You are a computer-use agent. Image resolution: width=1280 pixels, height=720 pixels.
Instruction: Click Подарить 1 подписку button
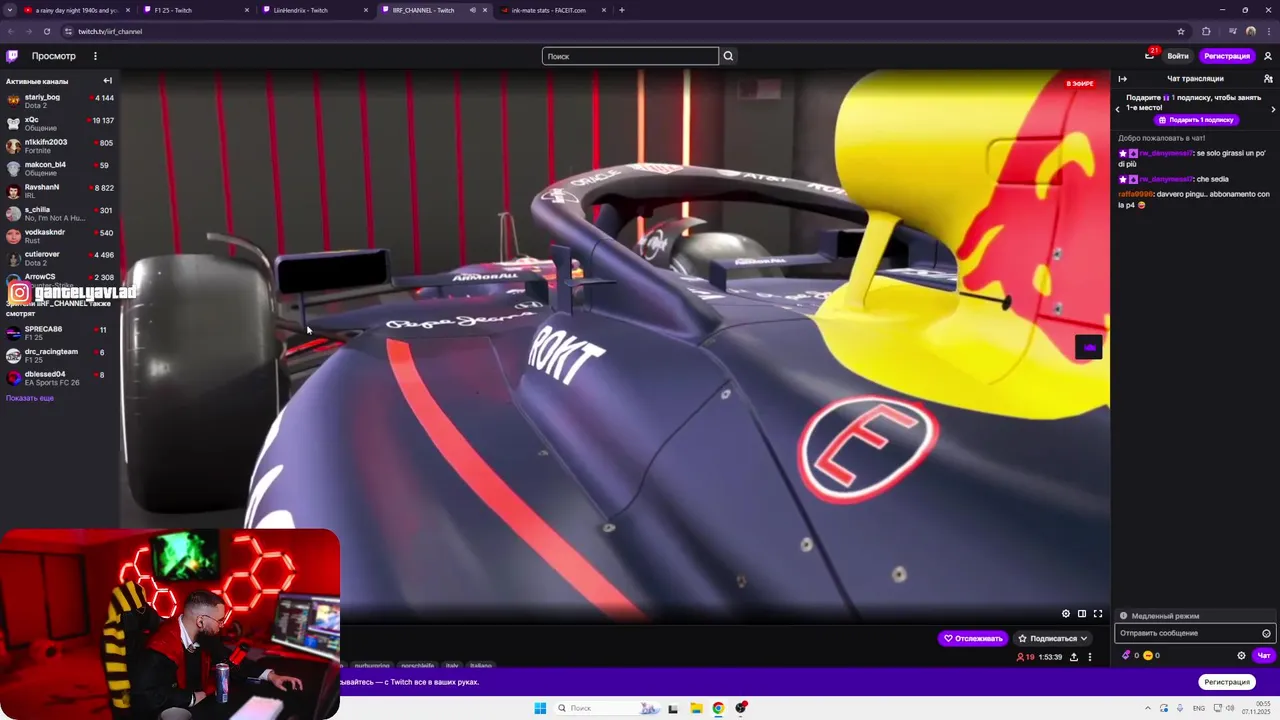(1196, 120)
